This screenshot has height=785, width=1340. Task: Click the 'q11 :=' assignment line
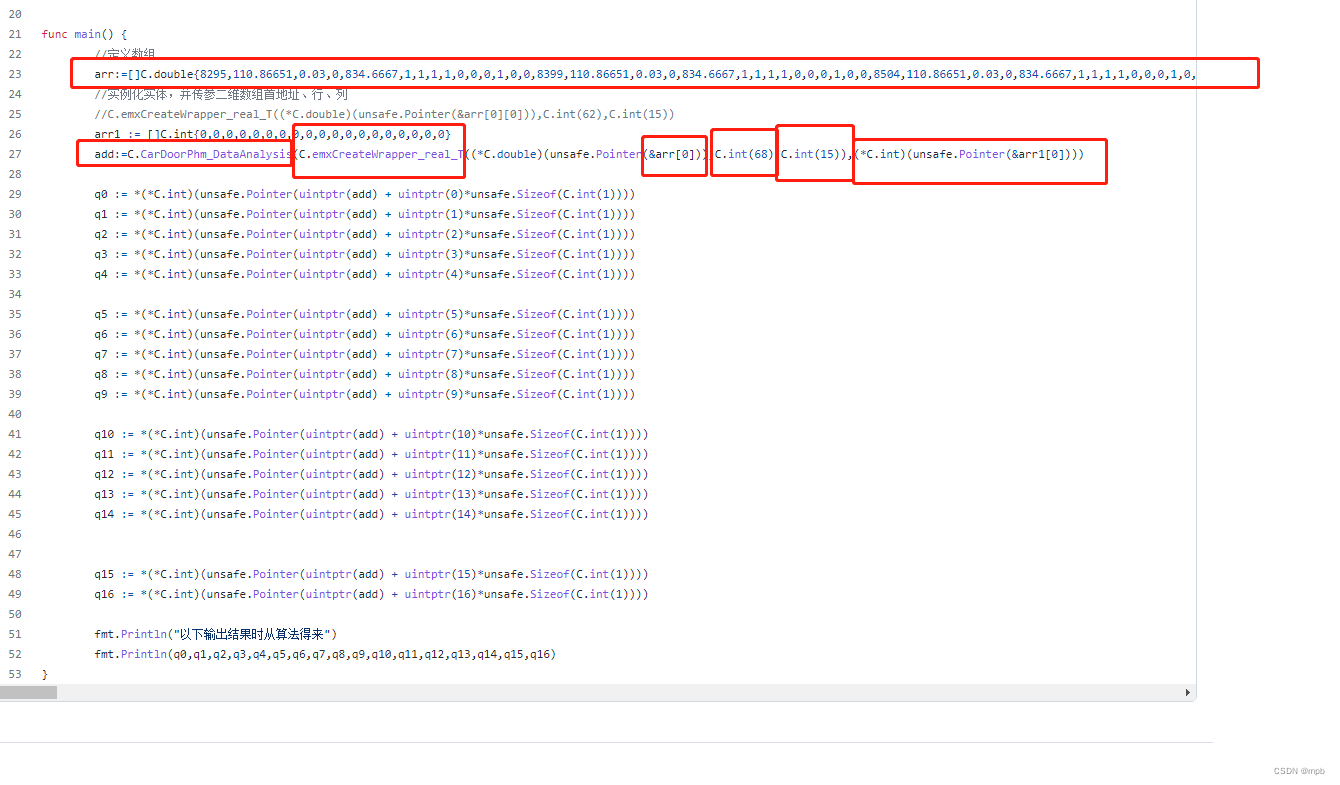[371, 454]
